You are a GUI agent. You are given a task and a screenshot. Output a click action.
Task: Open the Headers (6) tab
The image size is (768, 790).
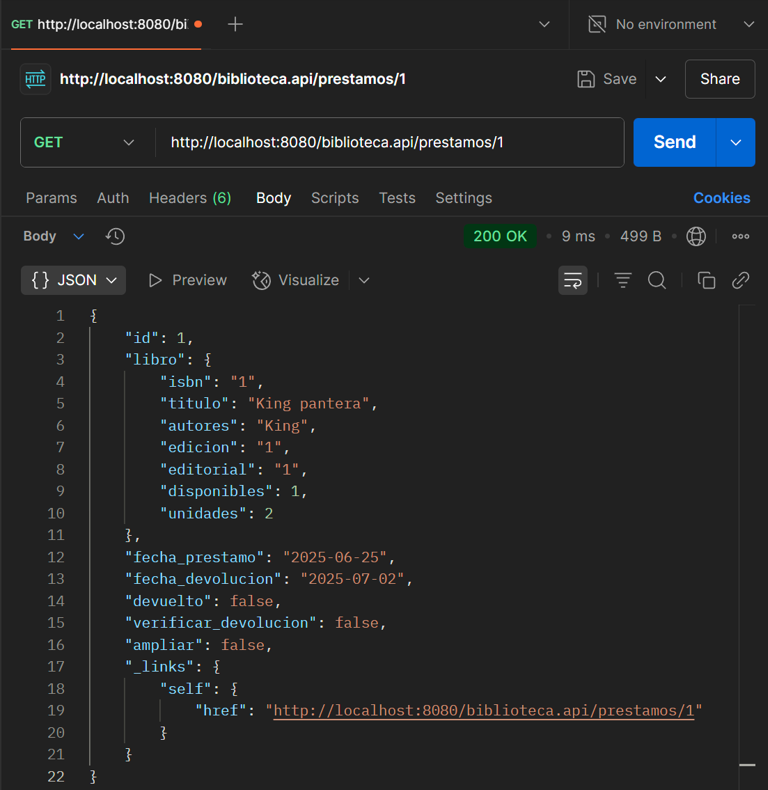(x=190, y=198)
